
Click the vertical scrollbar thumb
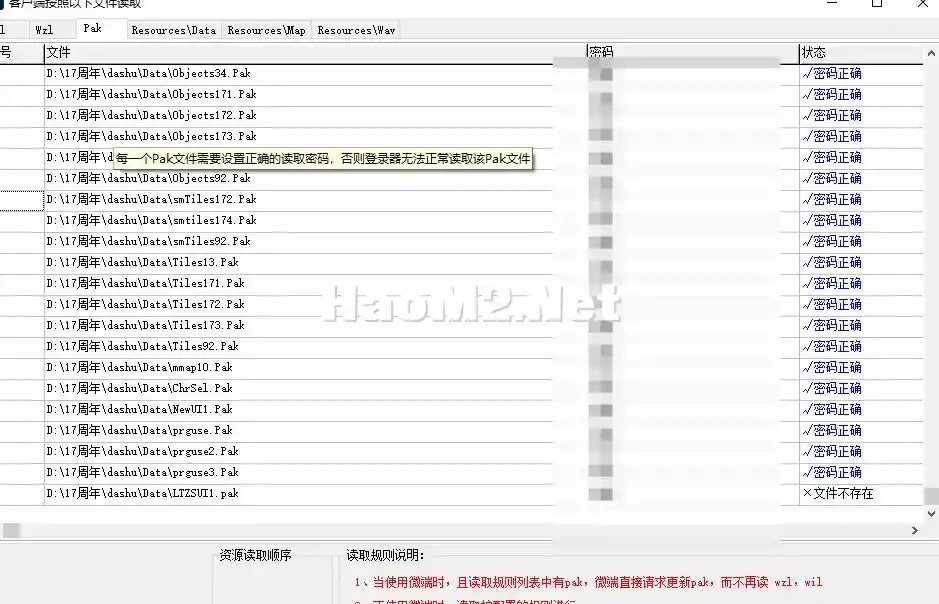coord(931,496)
